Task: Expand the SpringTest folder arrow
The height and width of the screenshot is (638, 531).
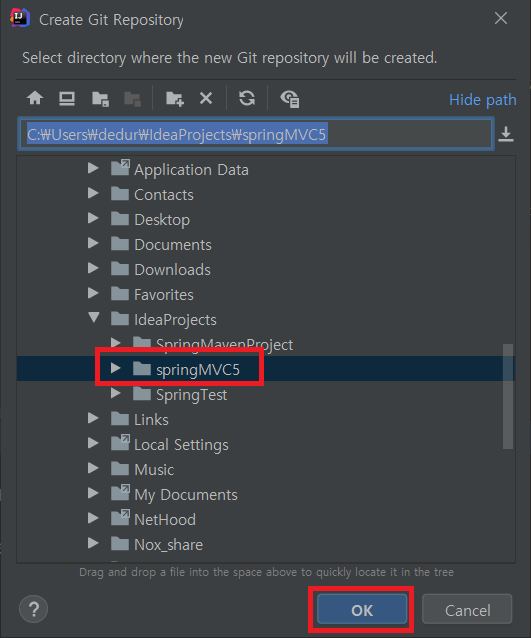Action: point(116,393)
